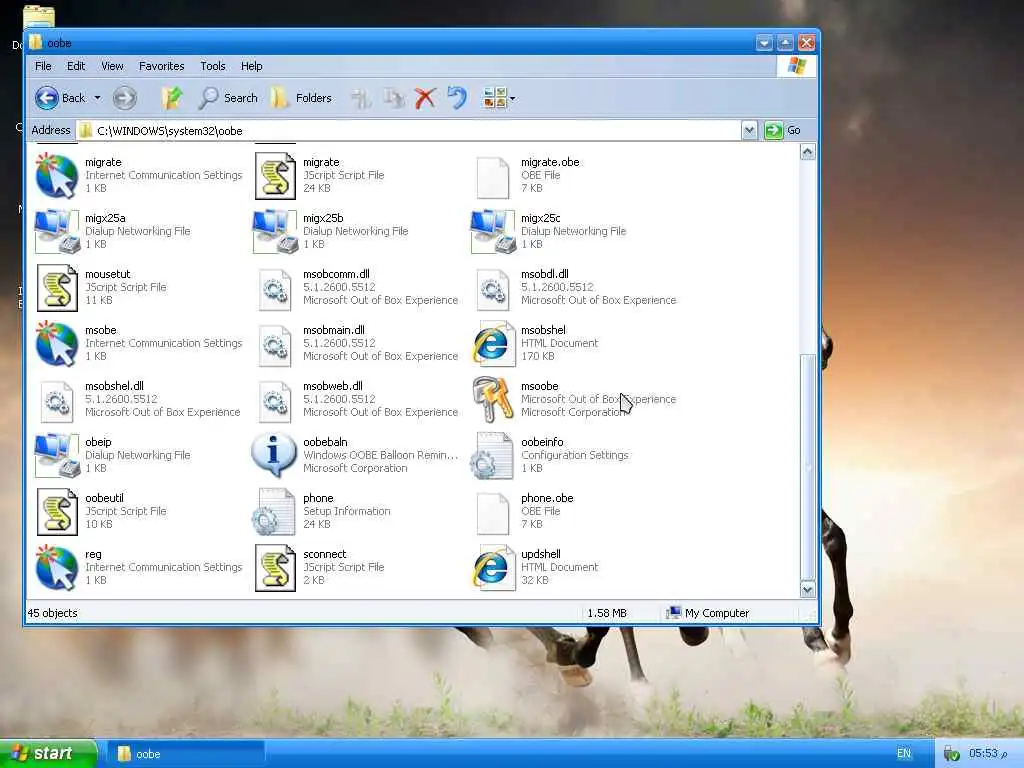Image resolution: width=1024 pixels, height=768 pixels.
Task: Select the msobshel.dll file icon
Action: (x=57, y=402)
